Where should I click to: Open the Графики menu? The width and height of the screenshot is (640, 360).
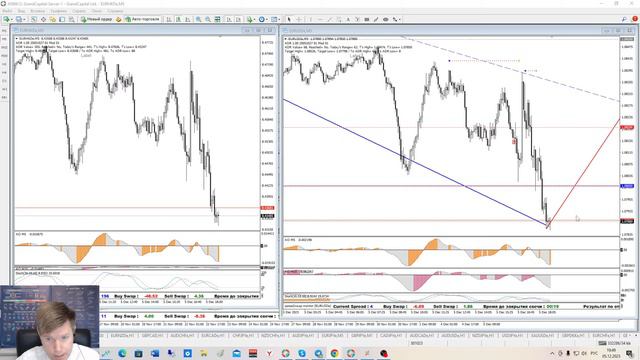point(59,11)
